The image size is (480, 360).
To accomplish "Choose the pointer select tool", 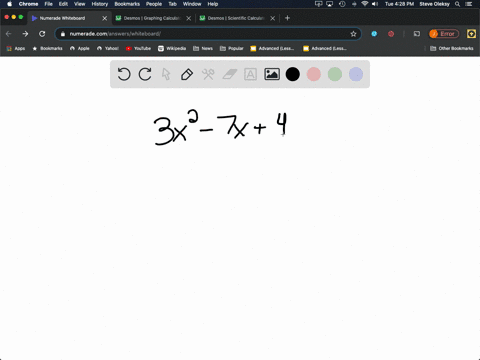I will point(166,74).
